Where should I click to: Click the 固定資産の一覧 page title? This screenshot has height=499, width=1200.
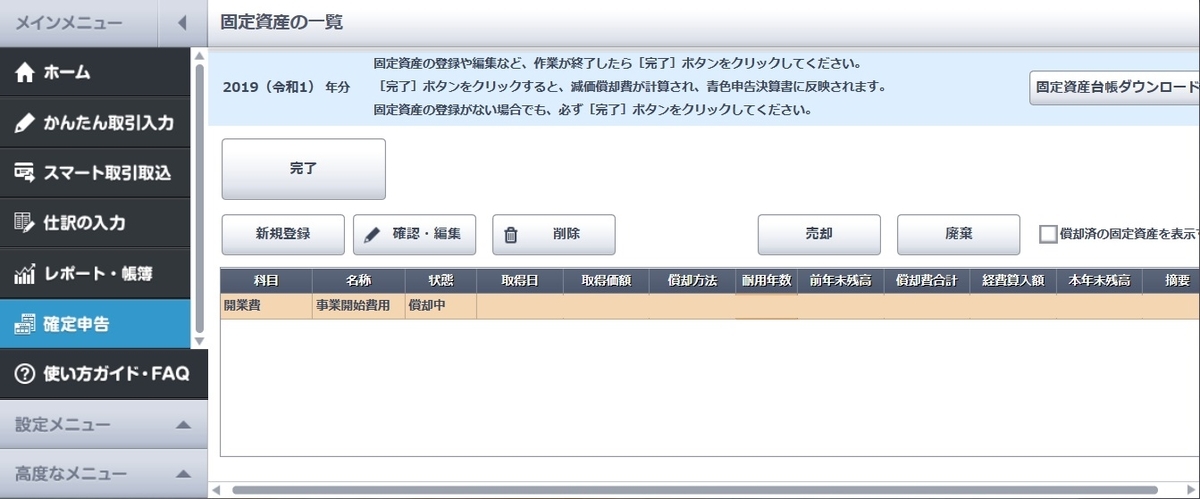click(x=282, y=21)
